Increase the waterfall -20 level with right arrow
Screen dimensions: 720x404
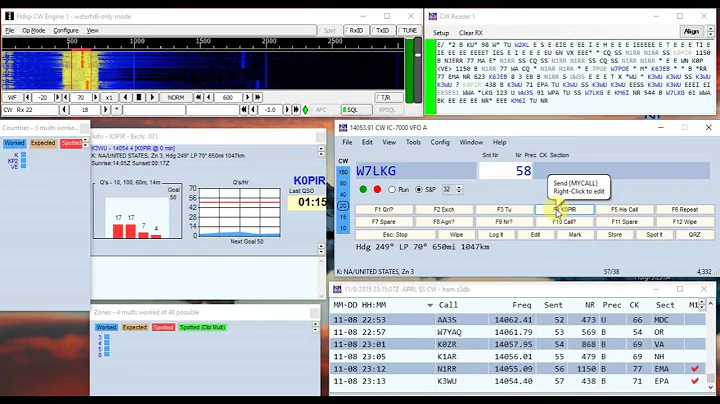57,97
